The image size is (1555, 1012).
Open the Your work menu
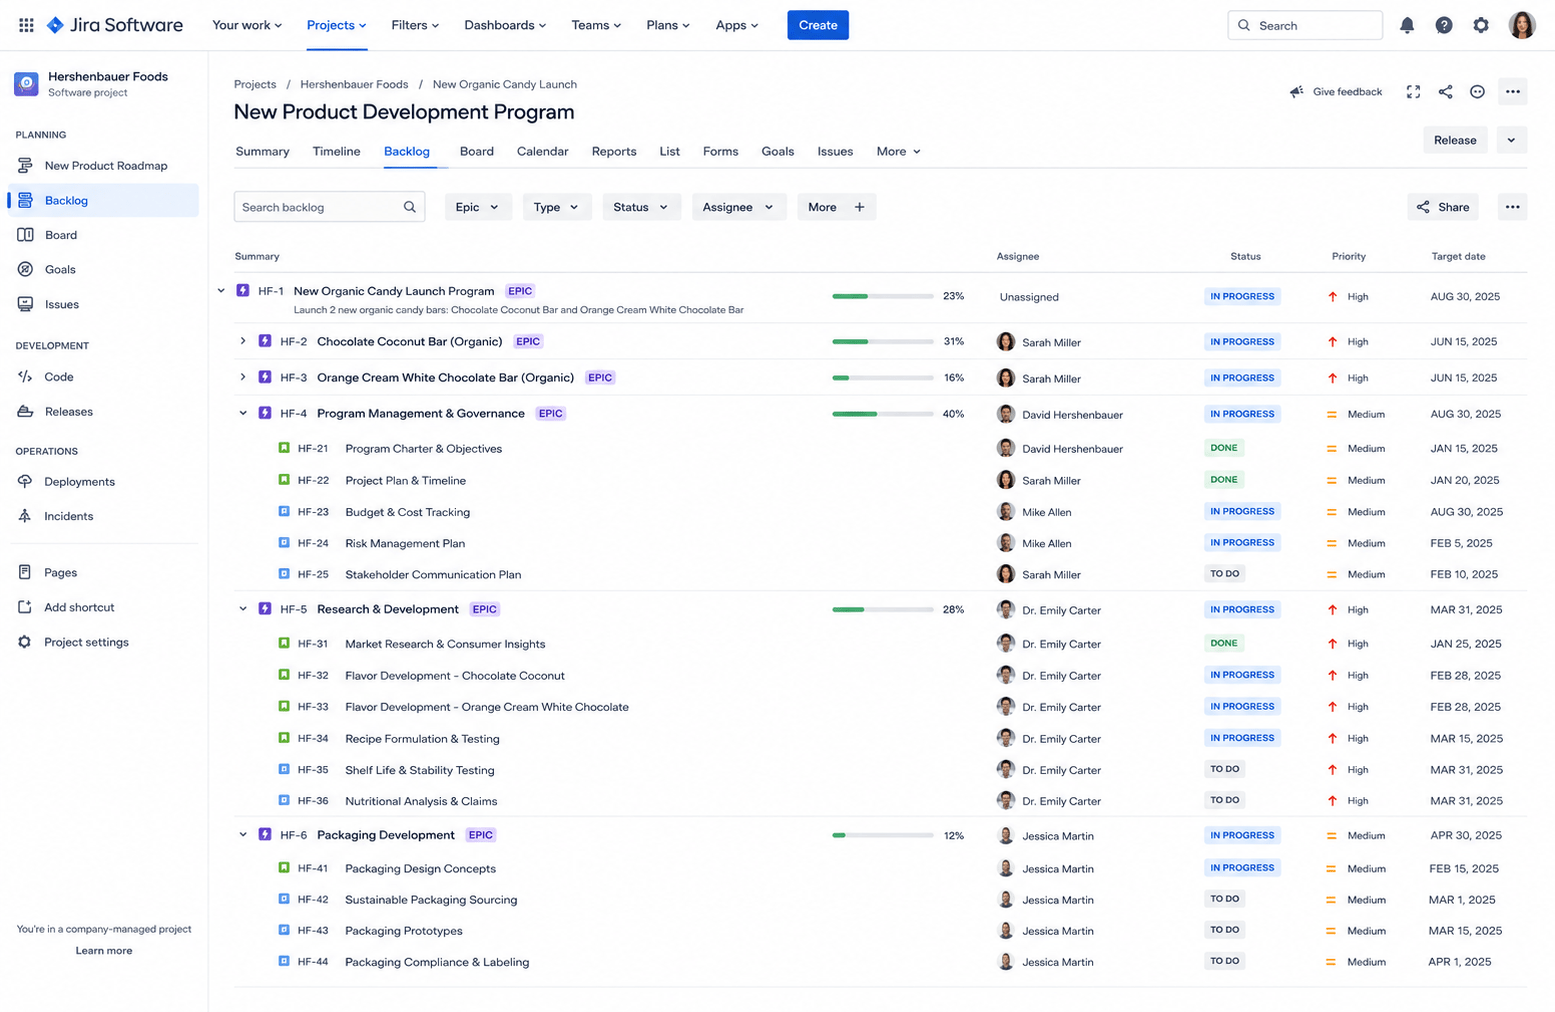(247, 25)
